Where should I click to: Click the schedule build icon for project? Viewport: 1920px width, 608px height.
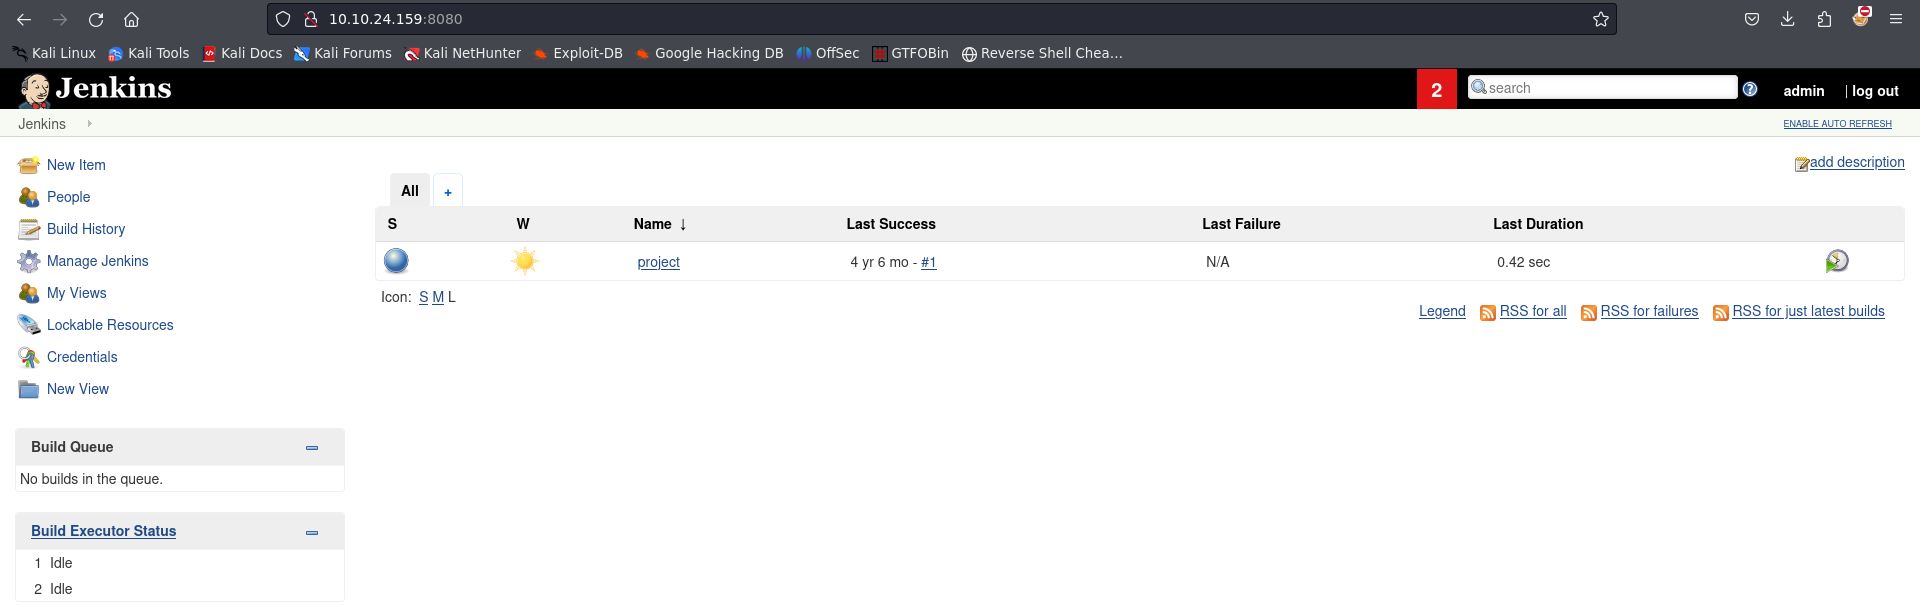tap(1836, 262)
